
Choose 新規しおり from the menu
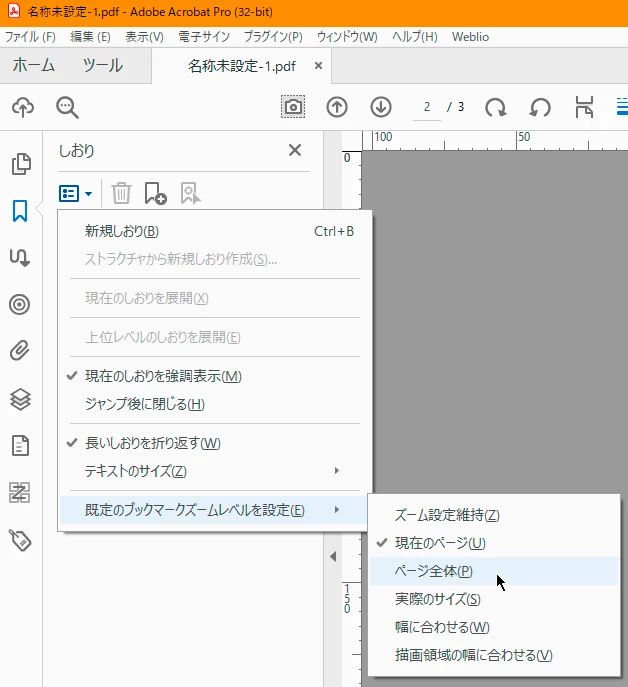click(215, 231)
